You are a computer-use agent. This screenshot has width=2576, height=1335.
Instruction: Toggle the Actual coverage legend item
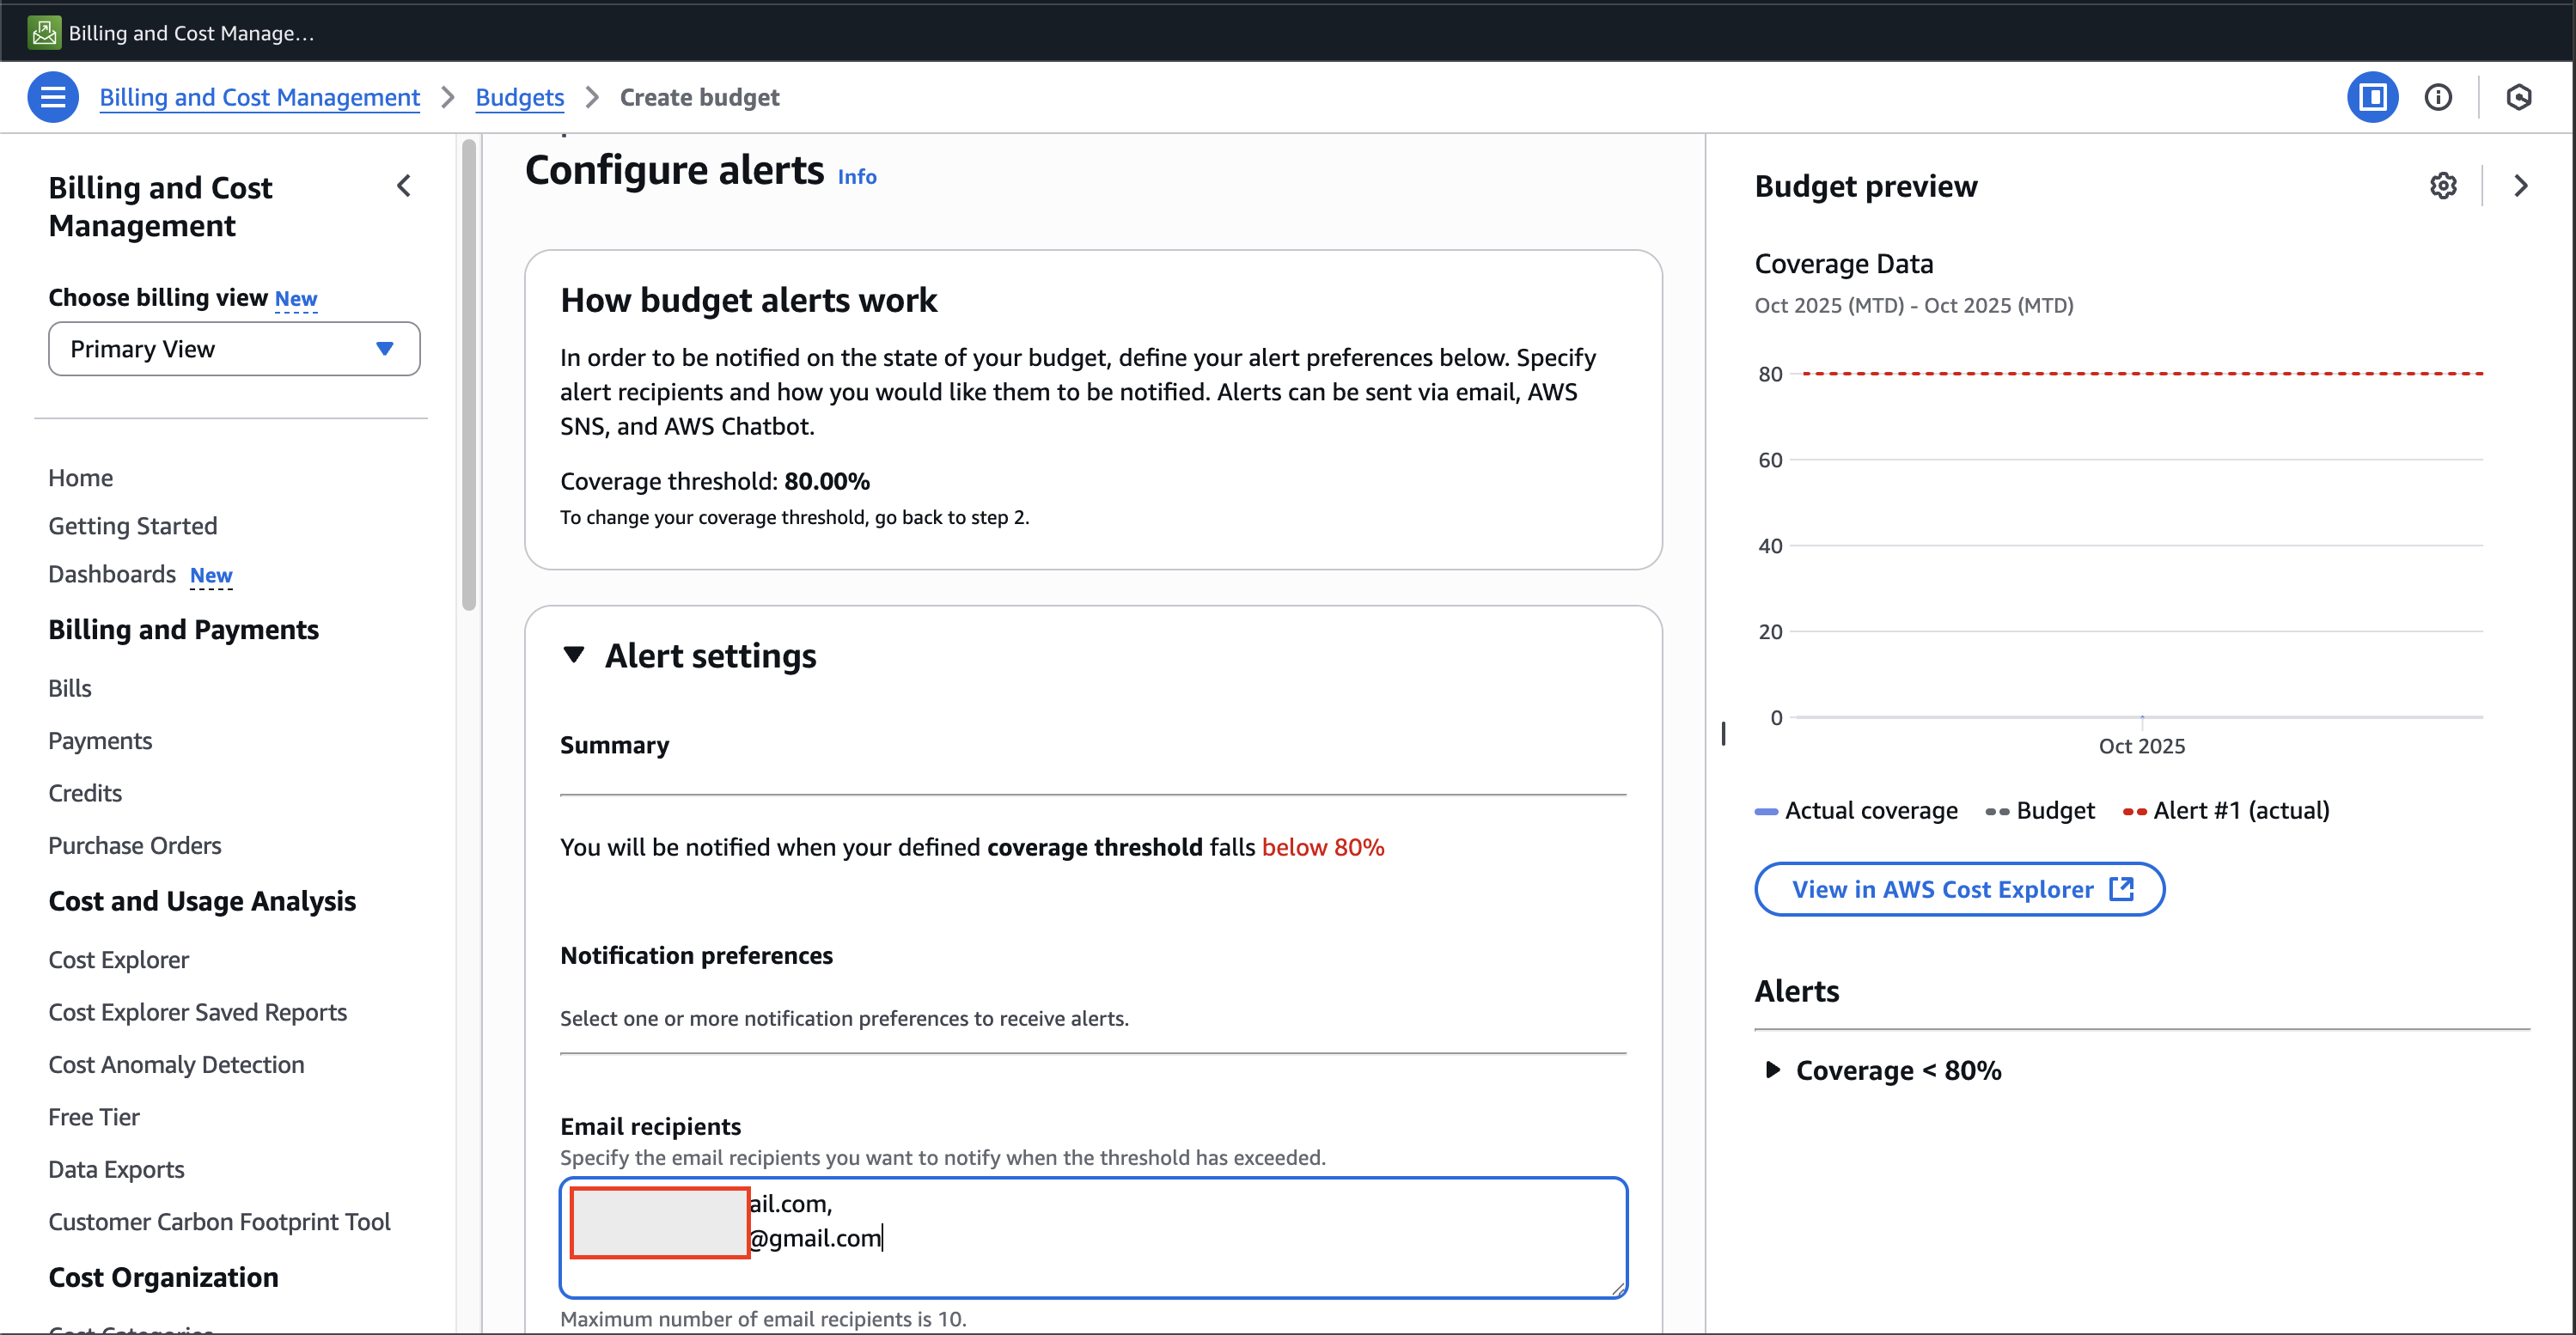coord(1856,810)
